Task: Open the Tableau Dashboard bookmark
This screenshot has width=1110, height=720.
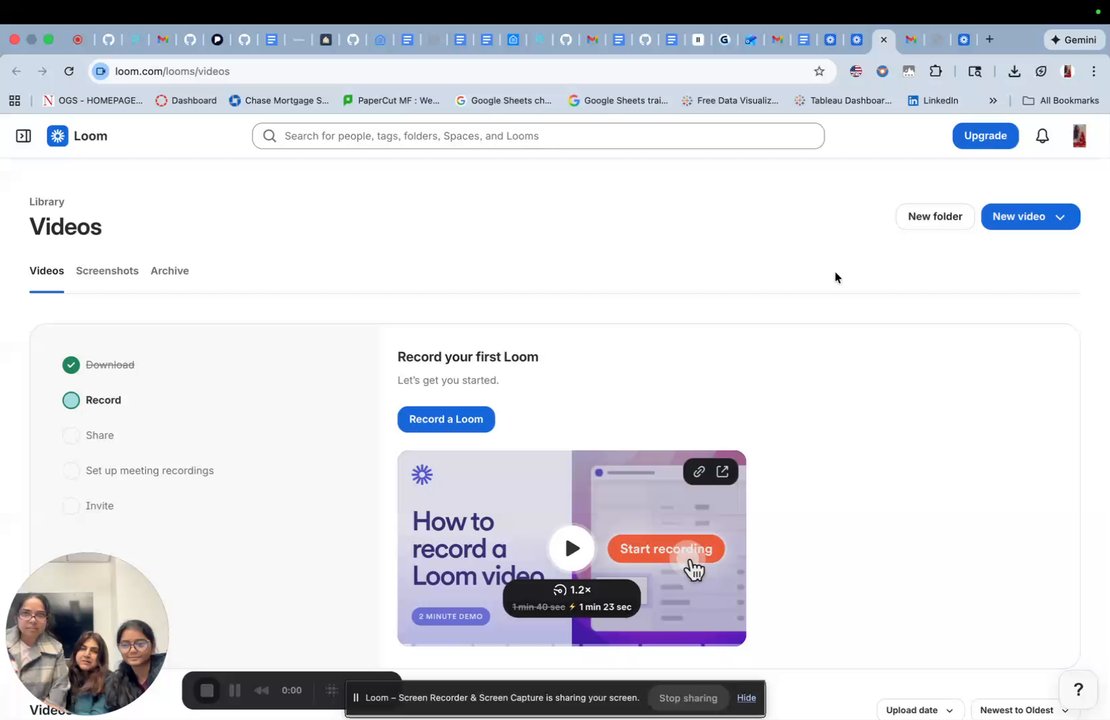Action: [842, 101]
